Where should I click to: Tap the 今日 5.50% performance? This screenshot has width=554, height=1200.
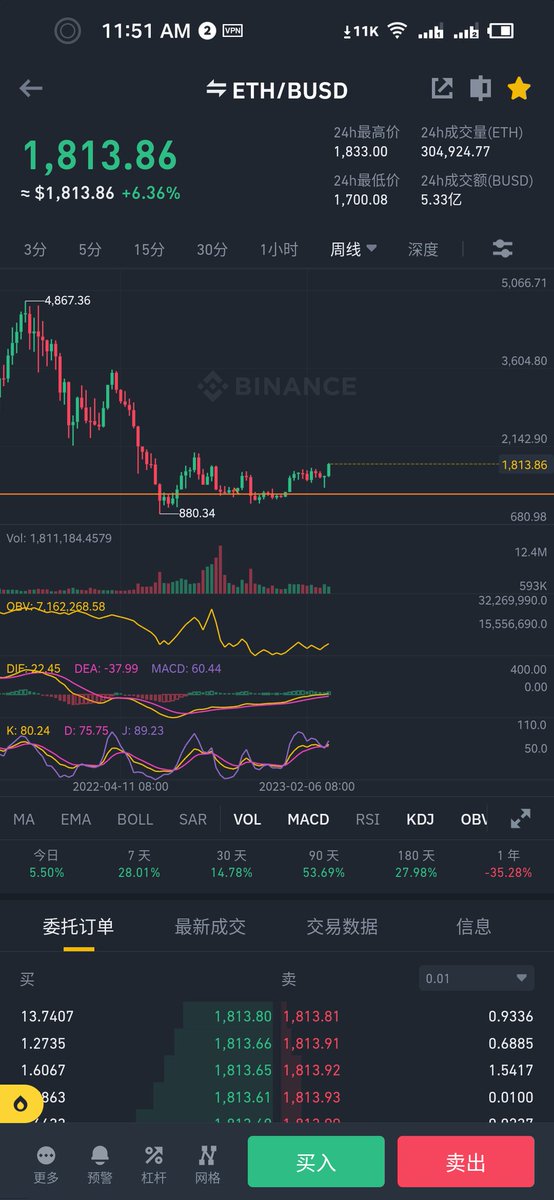click(47, 864)
